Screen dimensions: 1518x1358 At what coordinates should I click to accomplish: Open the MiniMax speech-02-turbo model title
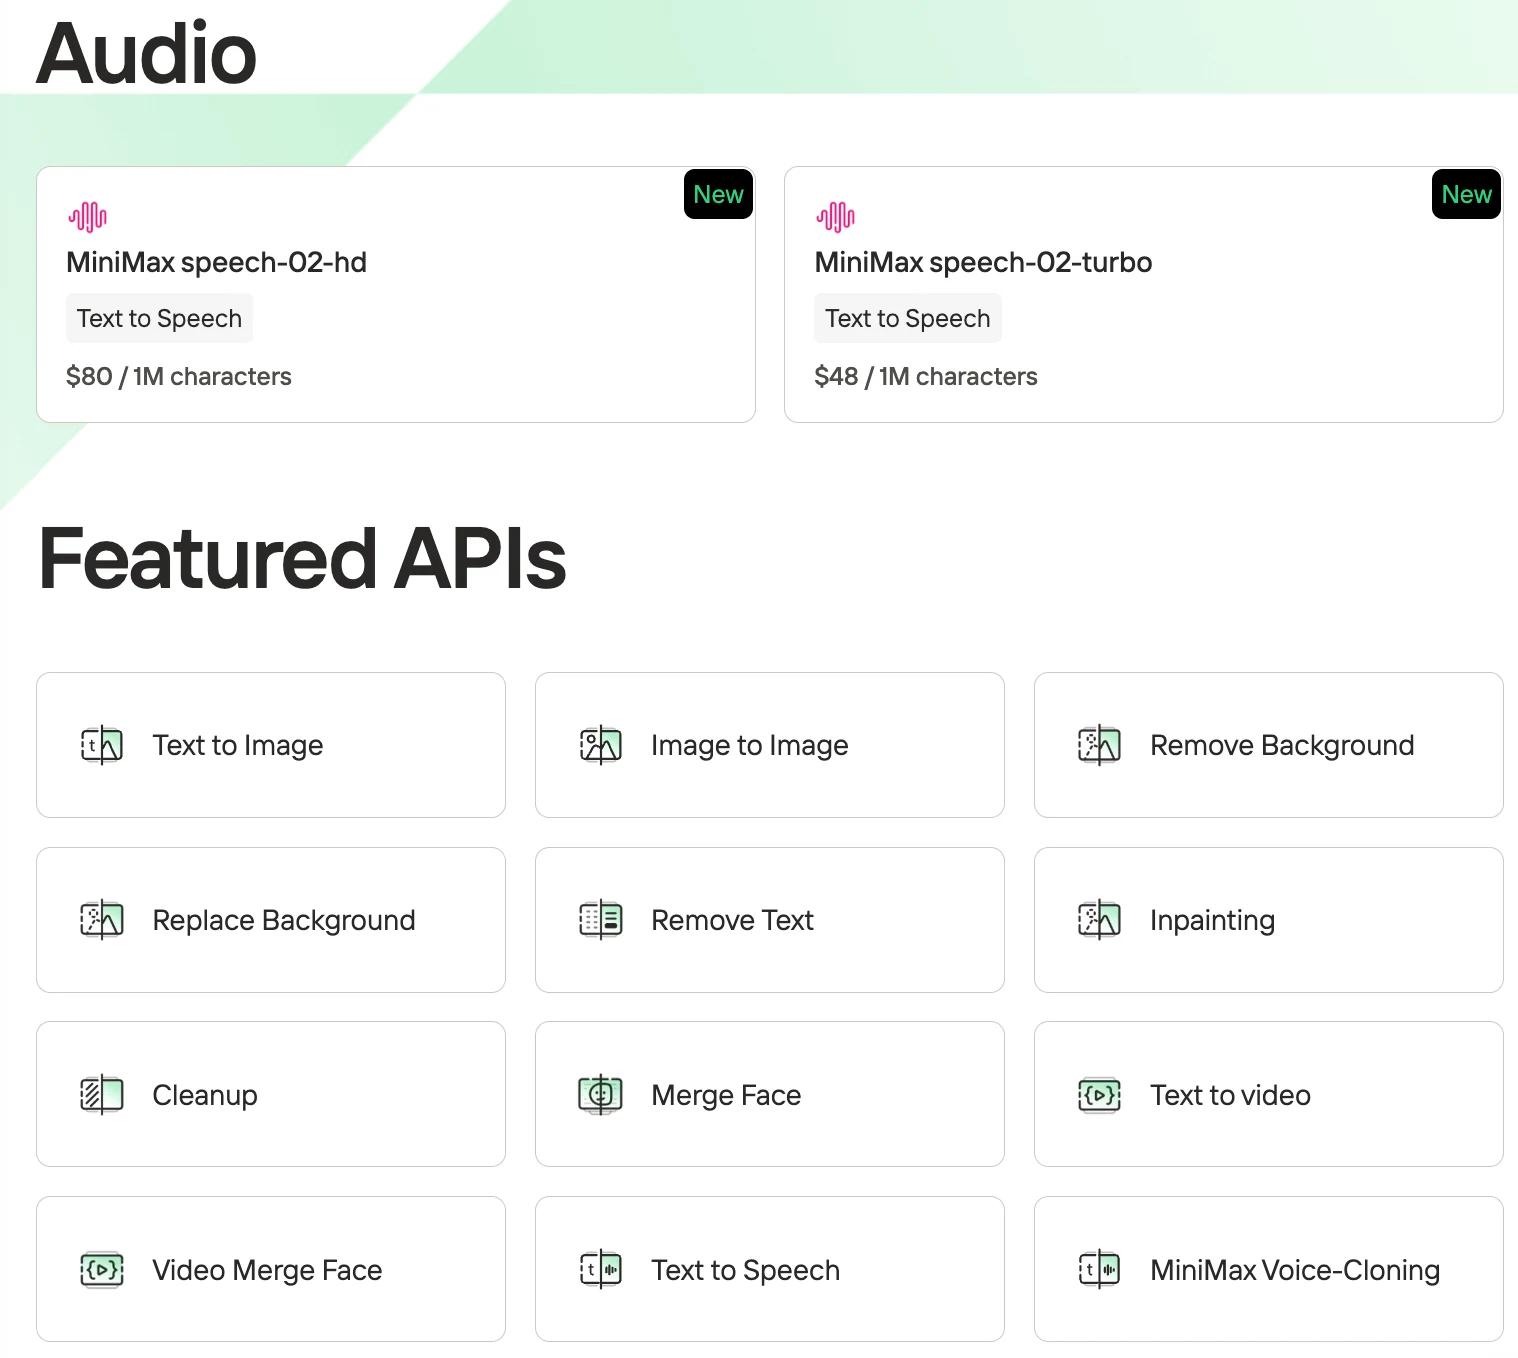tap(983, 262)
